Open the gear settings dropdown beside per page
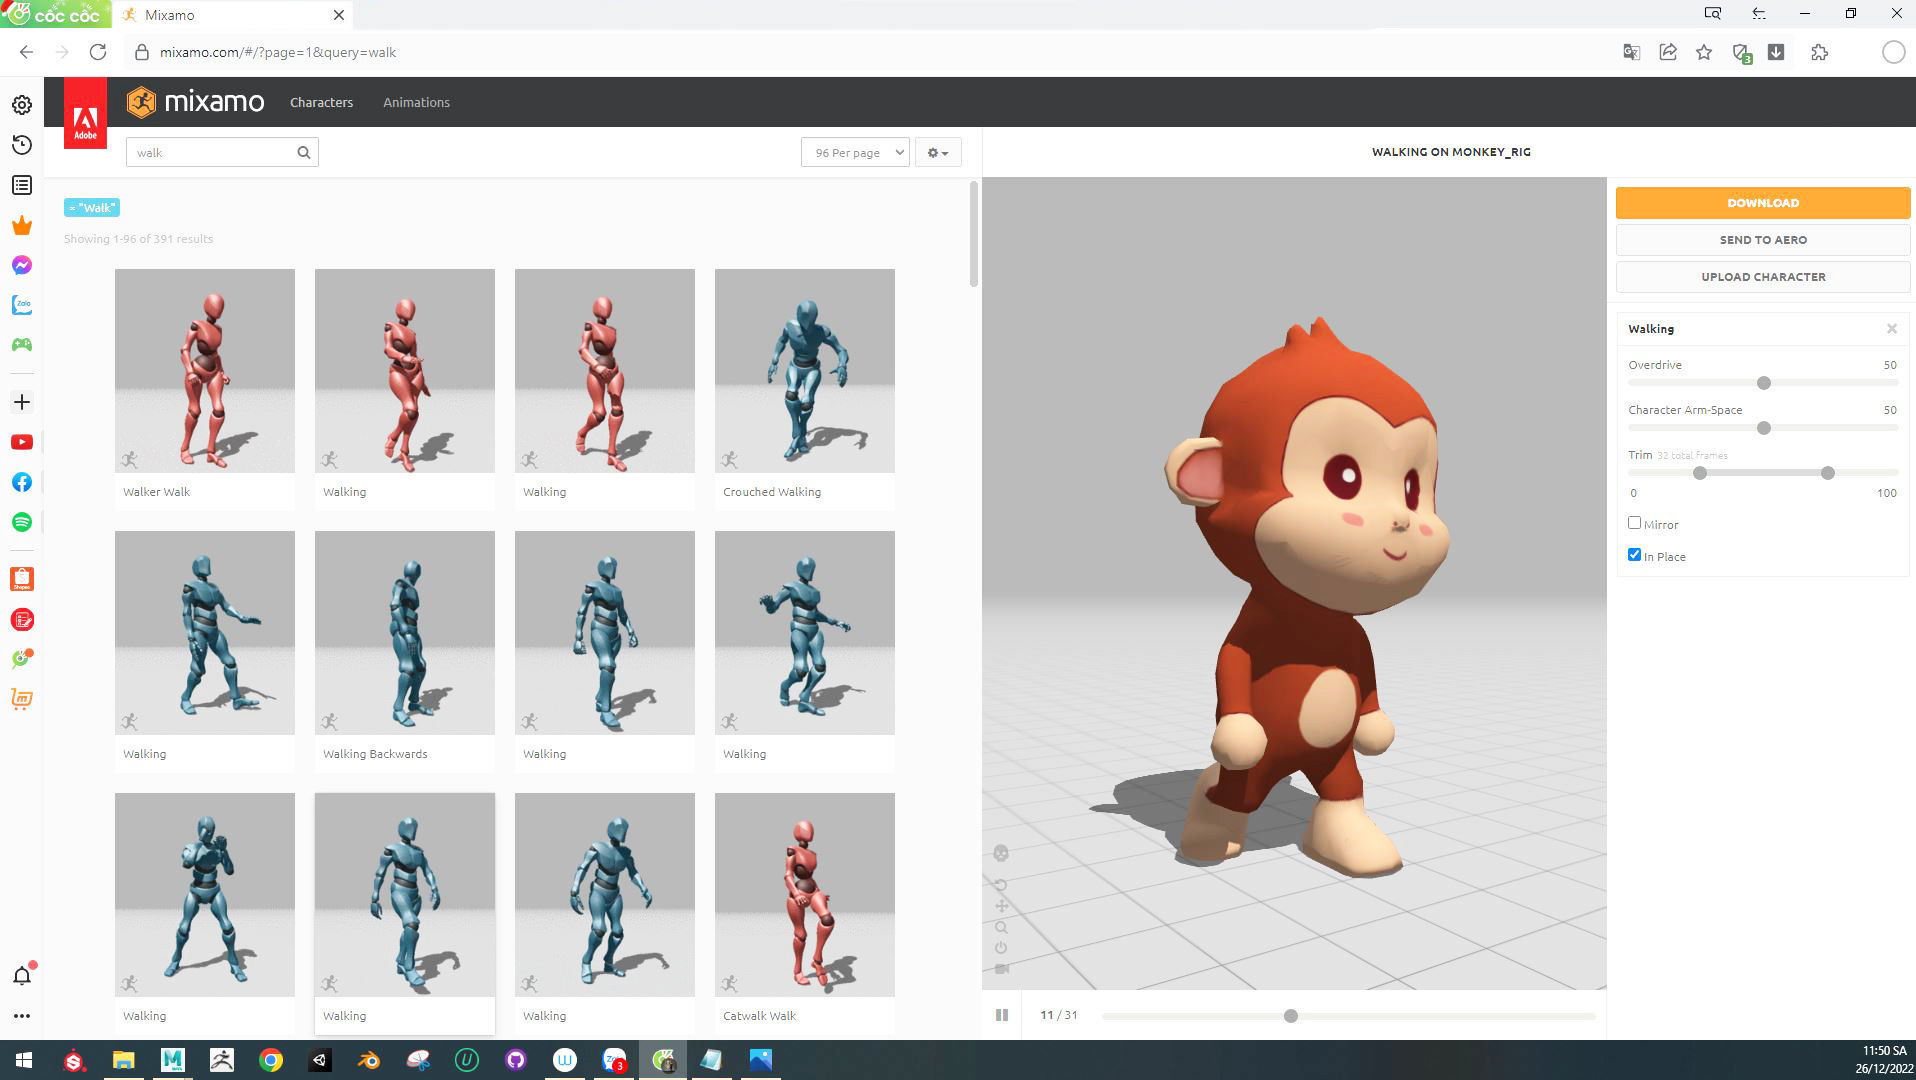This screenshot has width=1916, height=1080. point(937,152)
